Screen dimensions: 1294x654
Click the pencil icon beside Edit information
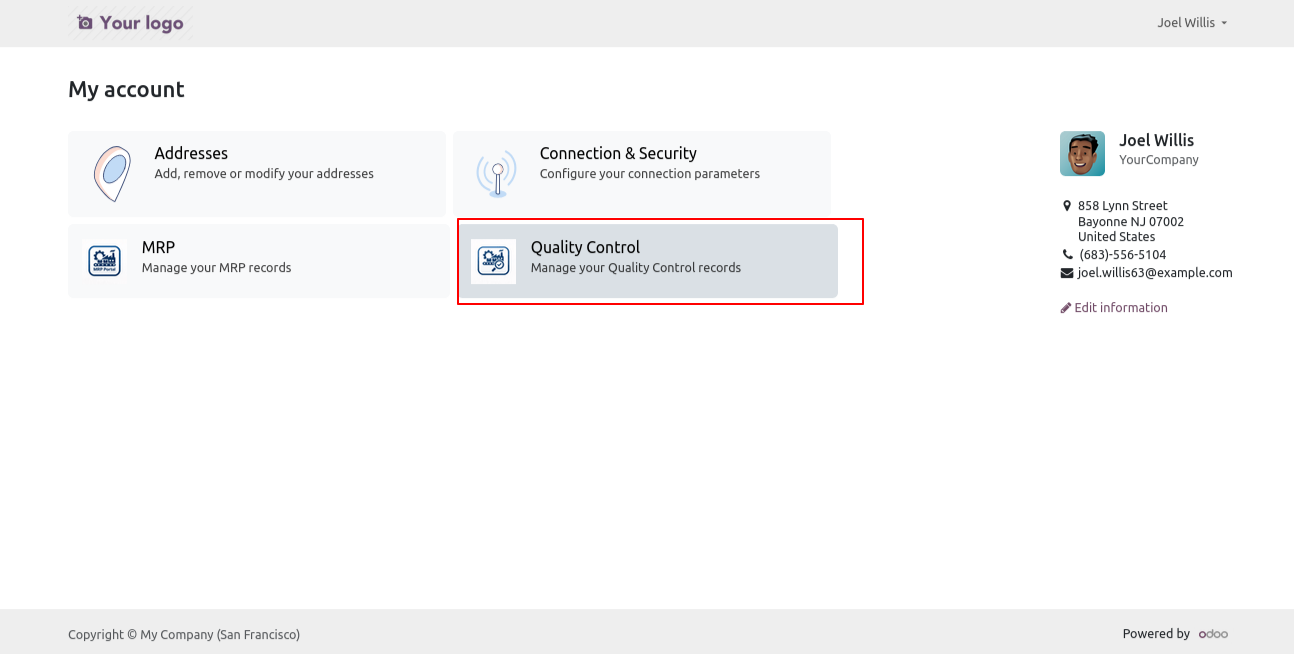1066,308
